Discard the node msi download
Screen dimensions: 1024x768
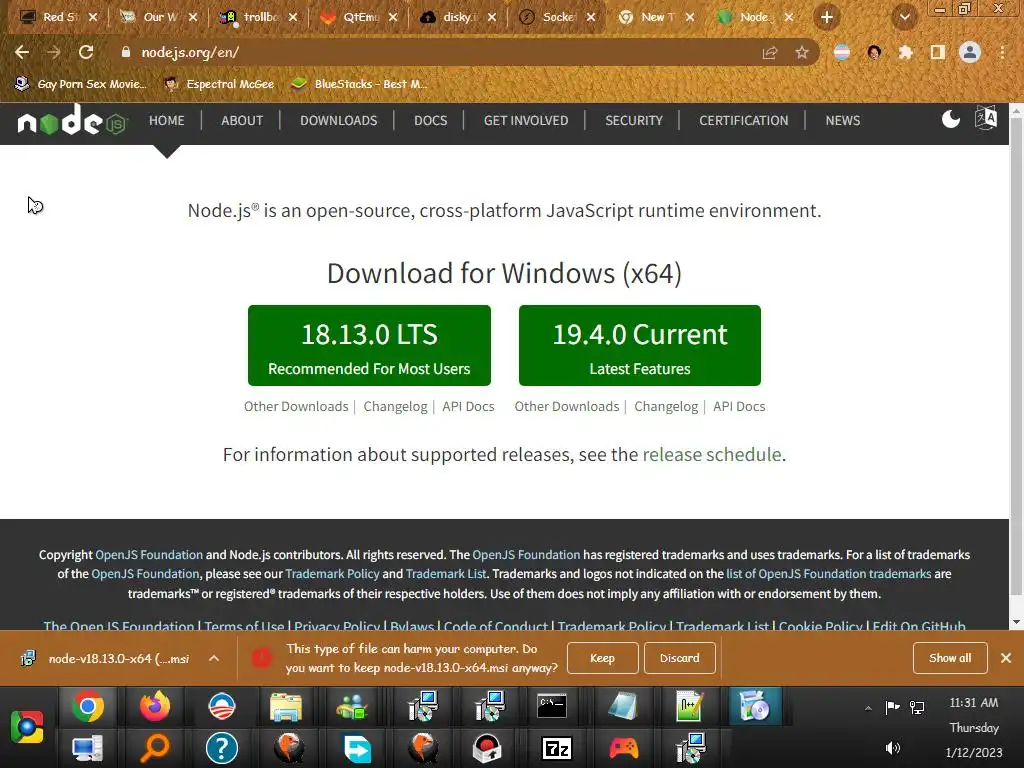point(679,658)
